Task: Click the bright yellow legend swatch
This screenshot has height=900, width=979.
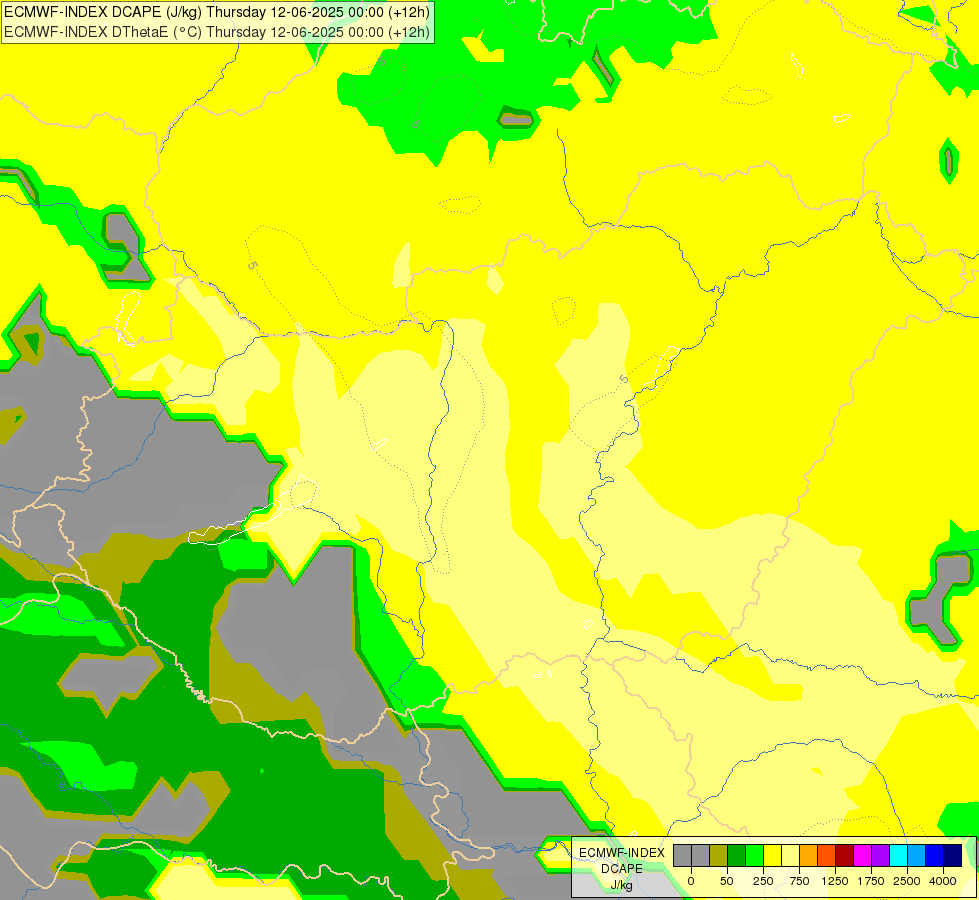Action: (772, 855)
